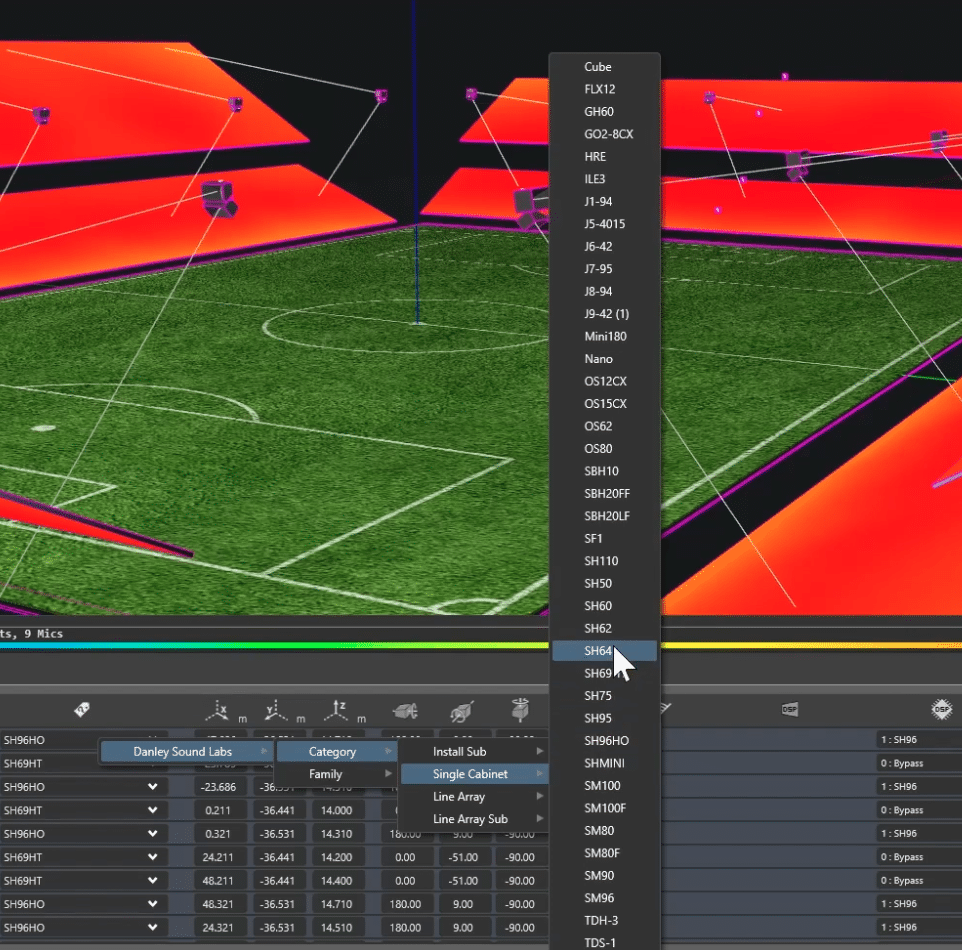
Task: Choose J9-42 (1) from the list
Action: pyautogui.click(x=604, y=314)
